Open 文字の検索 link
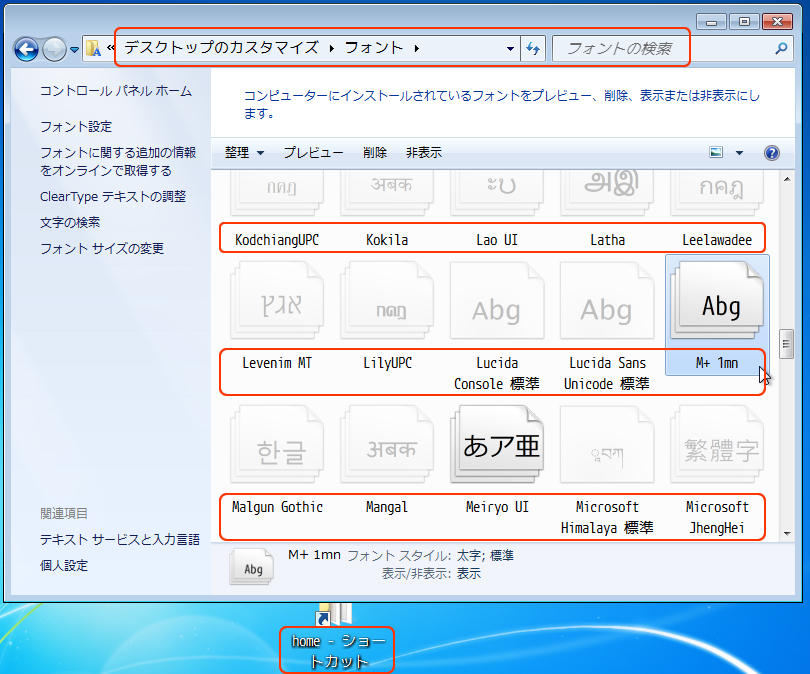This screenshot has width=810, height=674. [70, 223]
